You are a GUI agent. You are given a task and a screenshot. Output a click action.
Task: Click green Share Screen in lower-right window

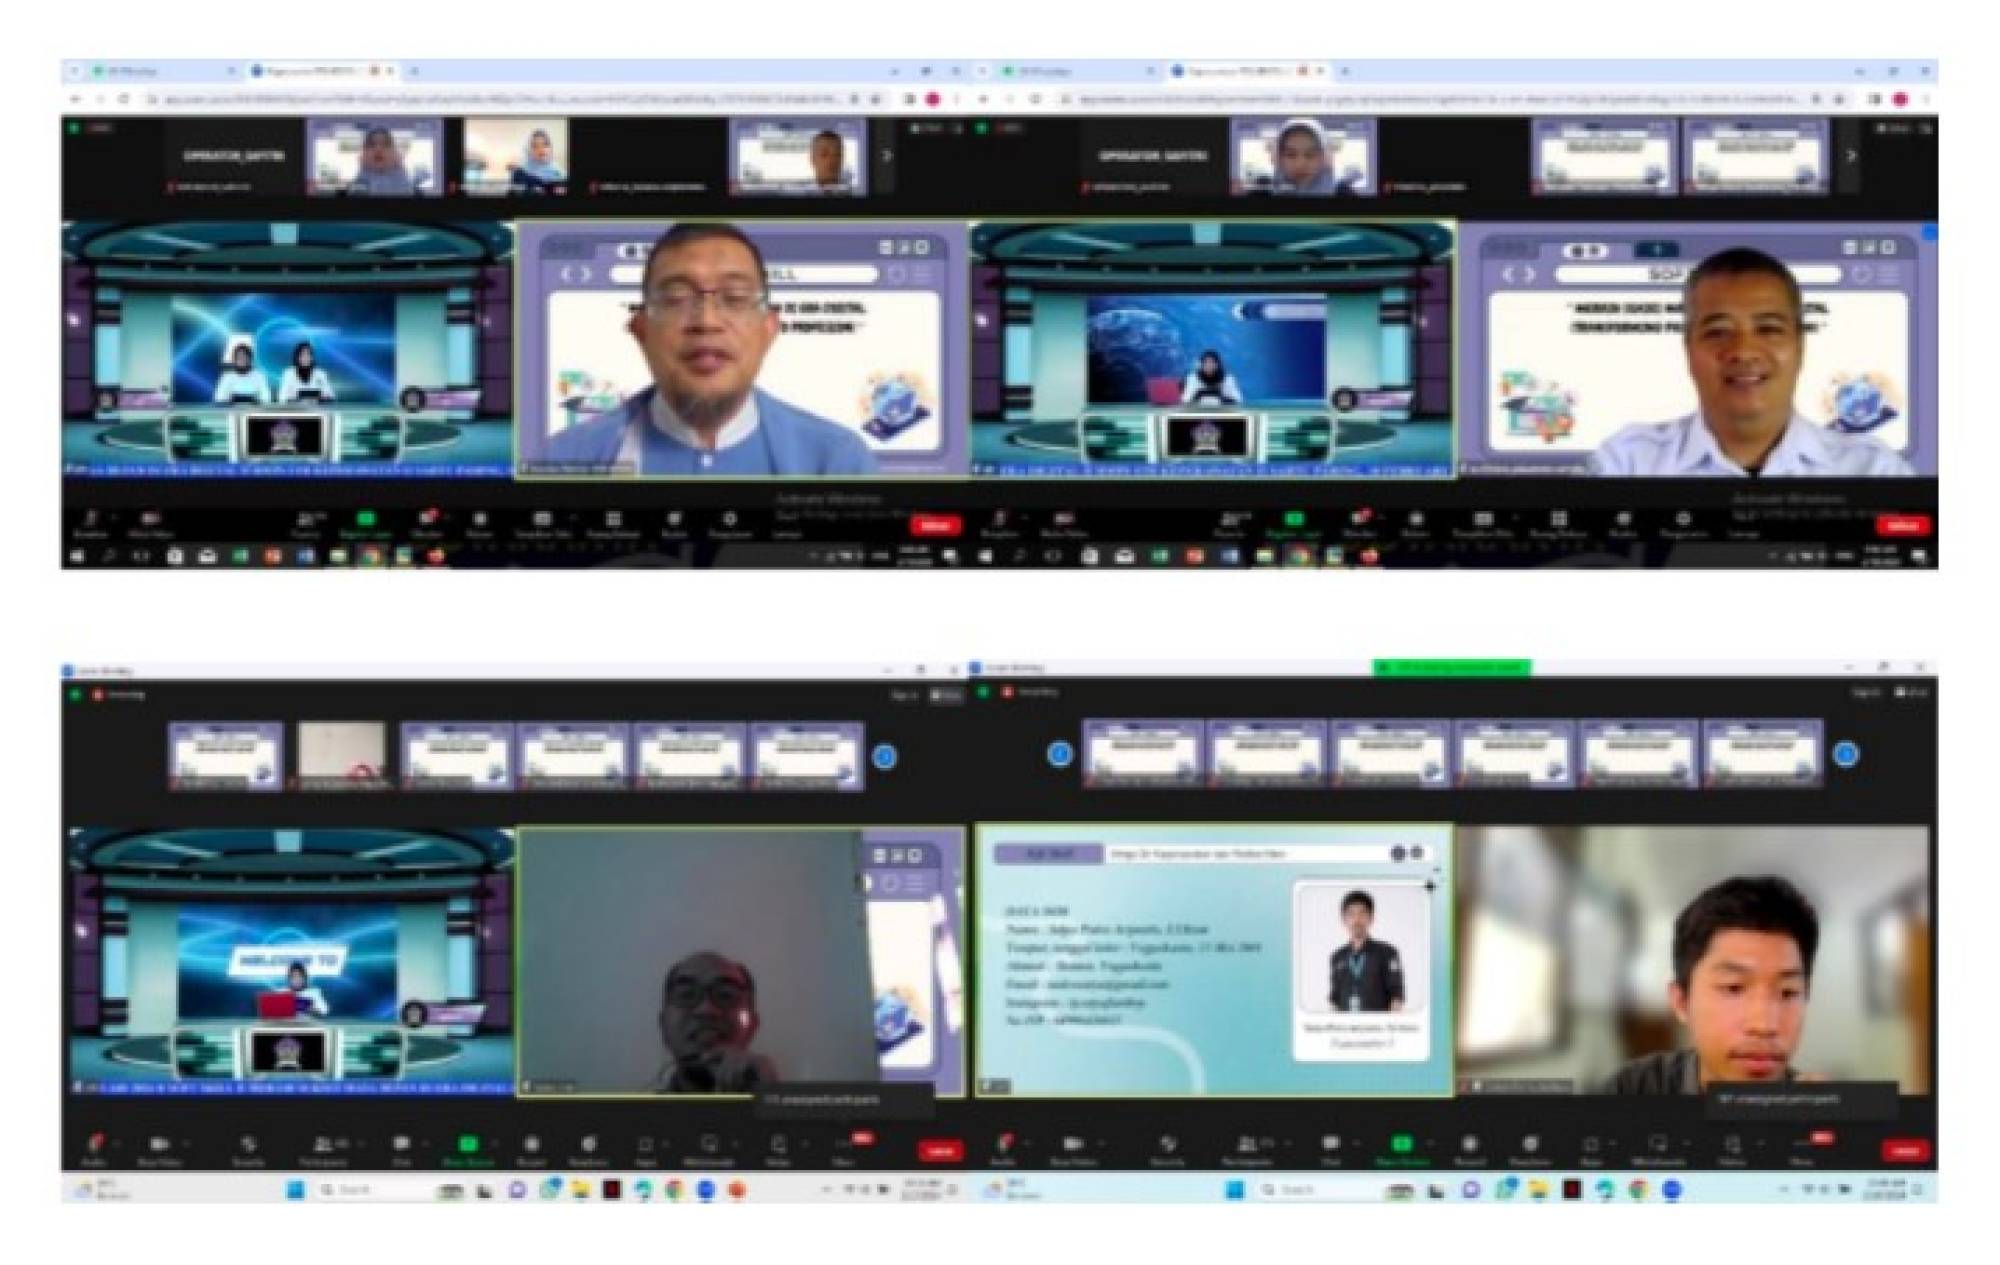click(x=1402, y=1146)
